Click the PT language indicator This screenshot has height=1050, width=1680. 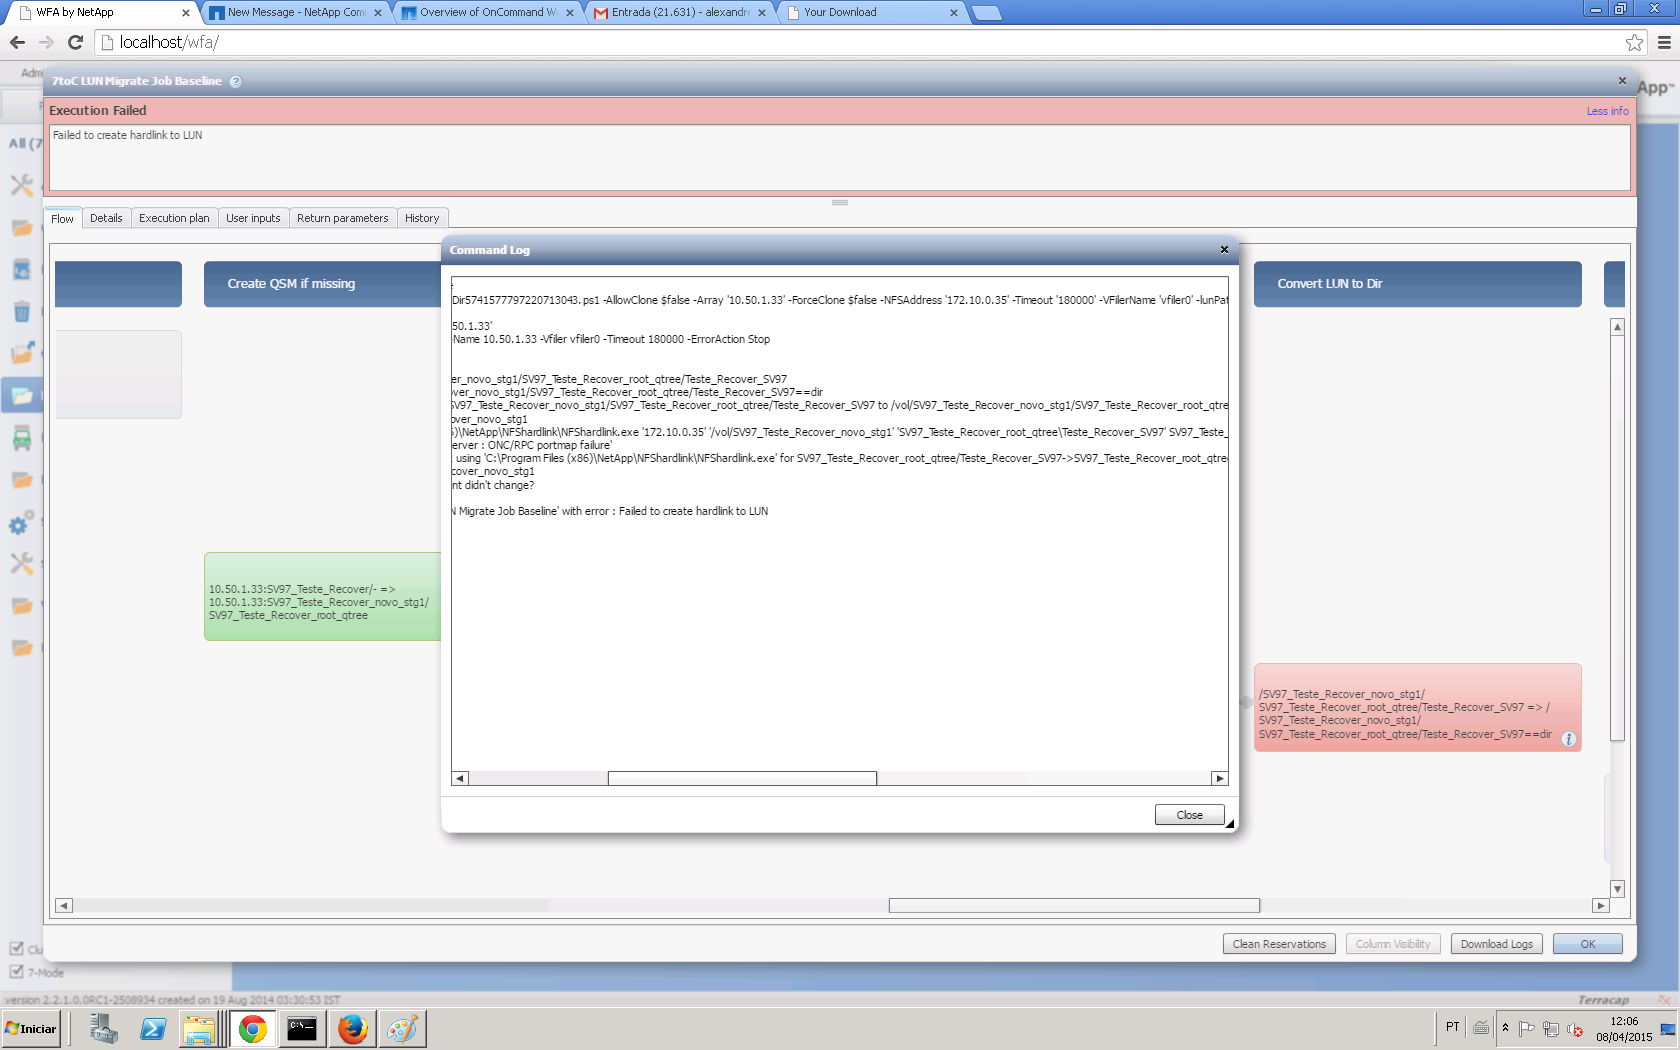[x=1453, y=1027]
